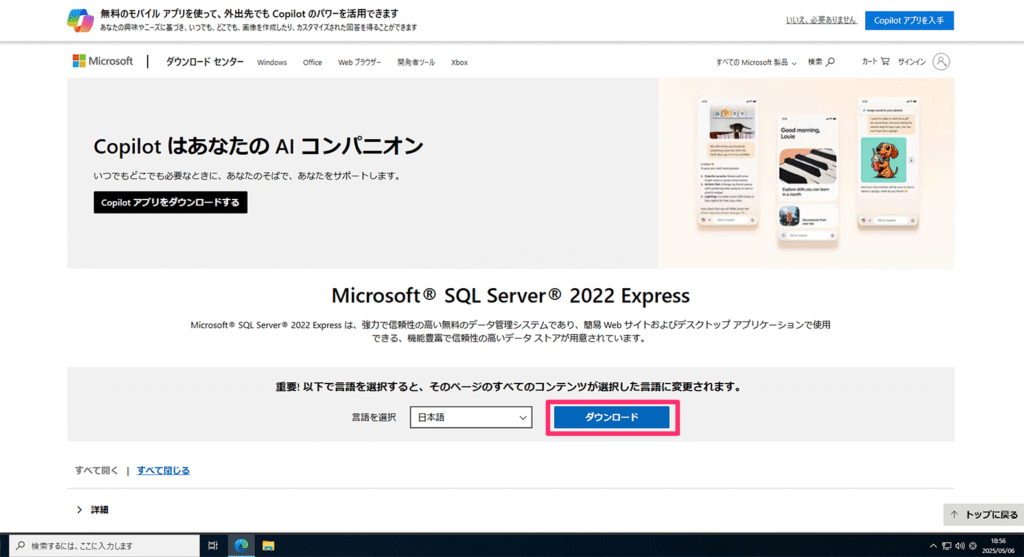Open Microsoft Edge from the taskbar
Image resolution: width=1024 pixels, height=557 pixels.
(x=241, y=545)
